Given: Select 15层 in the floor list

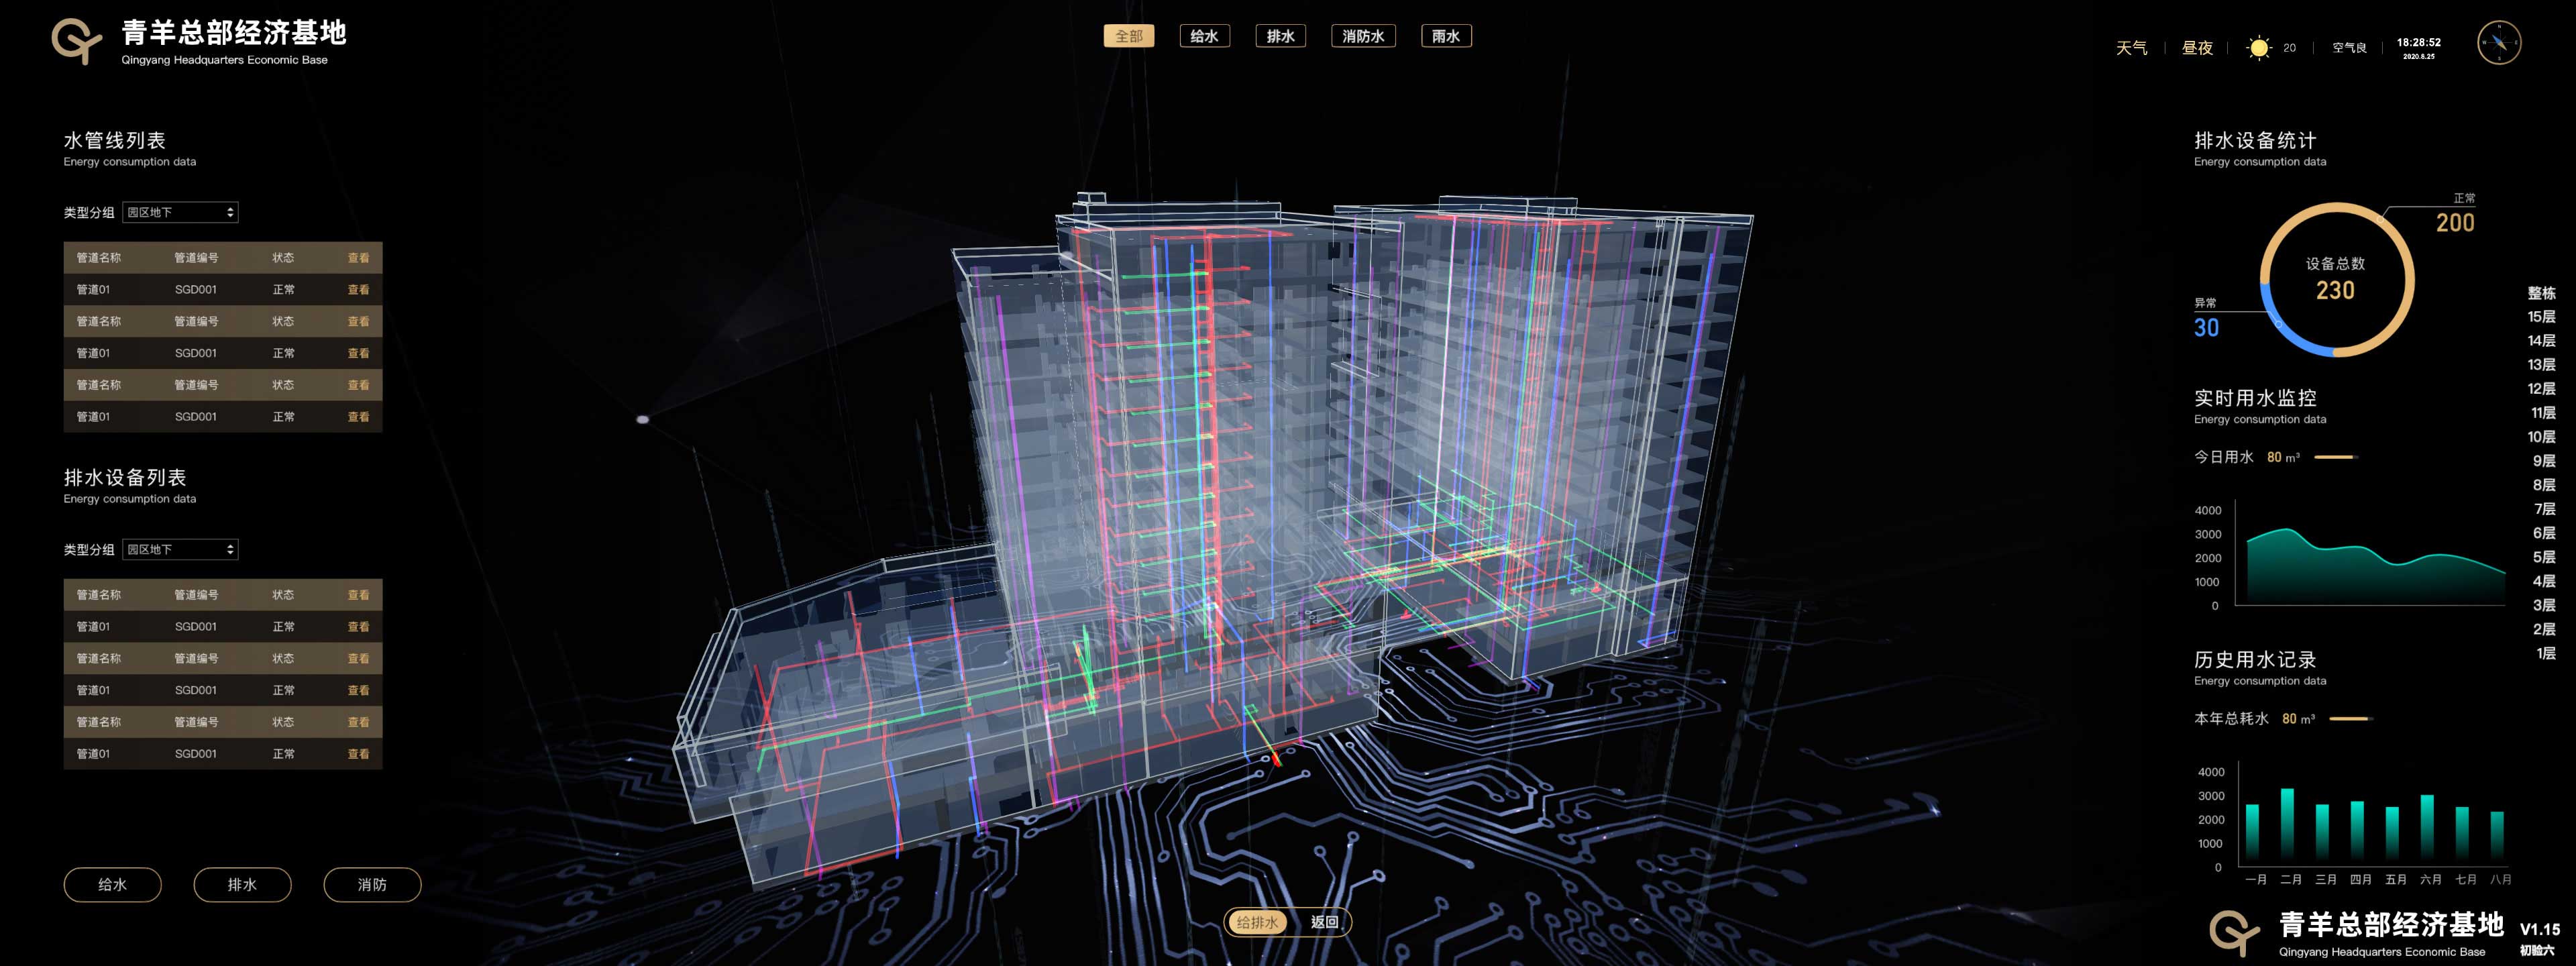Looking at the screenshot, I should point(2541,317).
